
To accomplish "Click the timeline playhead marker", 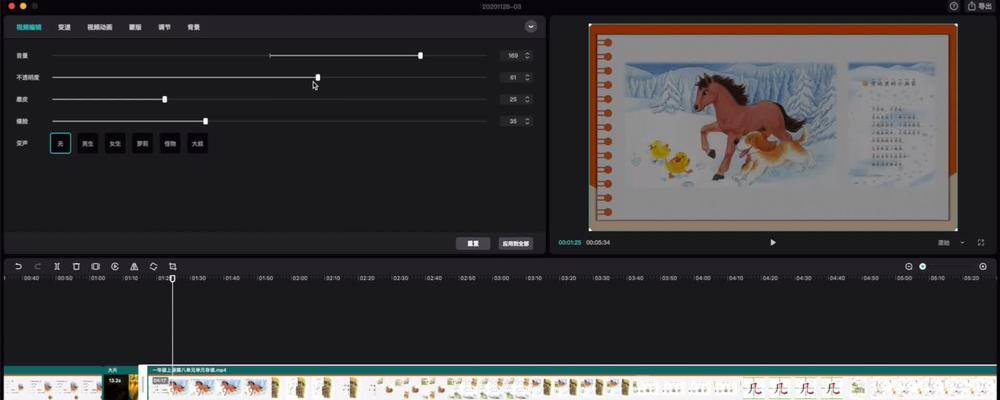I will click(x=172, y=279).
